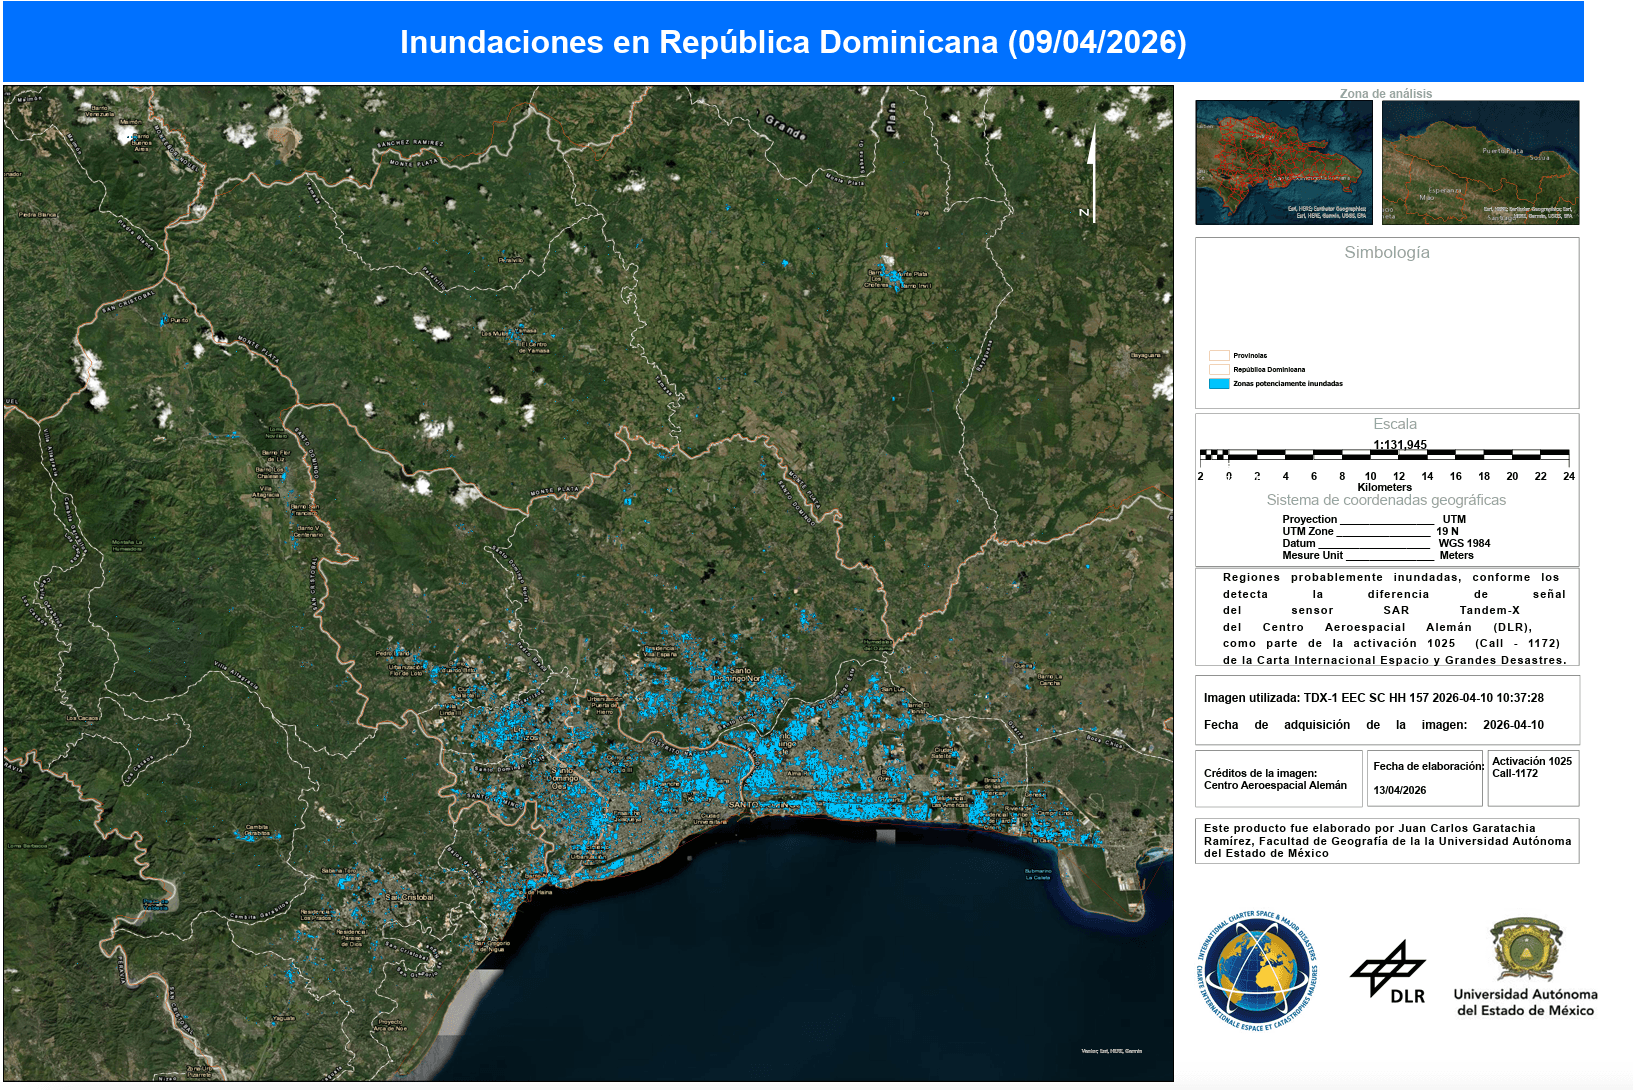
Task: Open the left country overview thumbnail
Action: pyautogui.click(x=1284, y=162)
